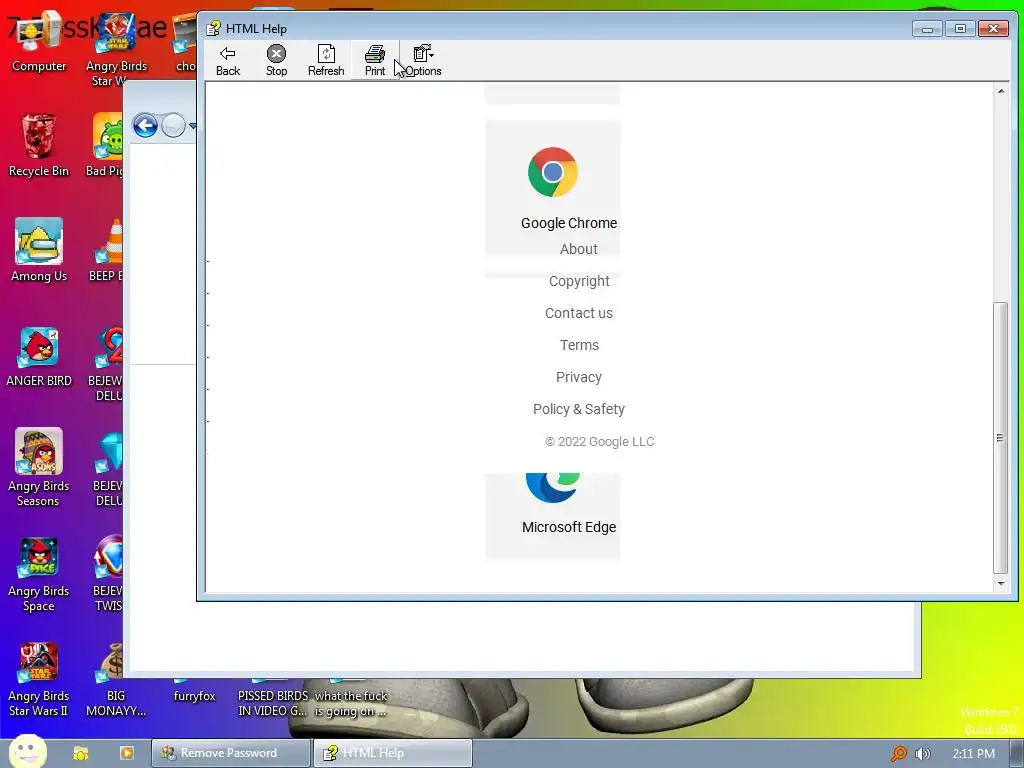The width and height of the screenshot is (1024, 768).
Task: Select the Angry Birds Seasons desktop icon
Action: (x=39, y=468)
